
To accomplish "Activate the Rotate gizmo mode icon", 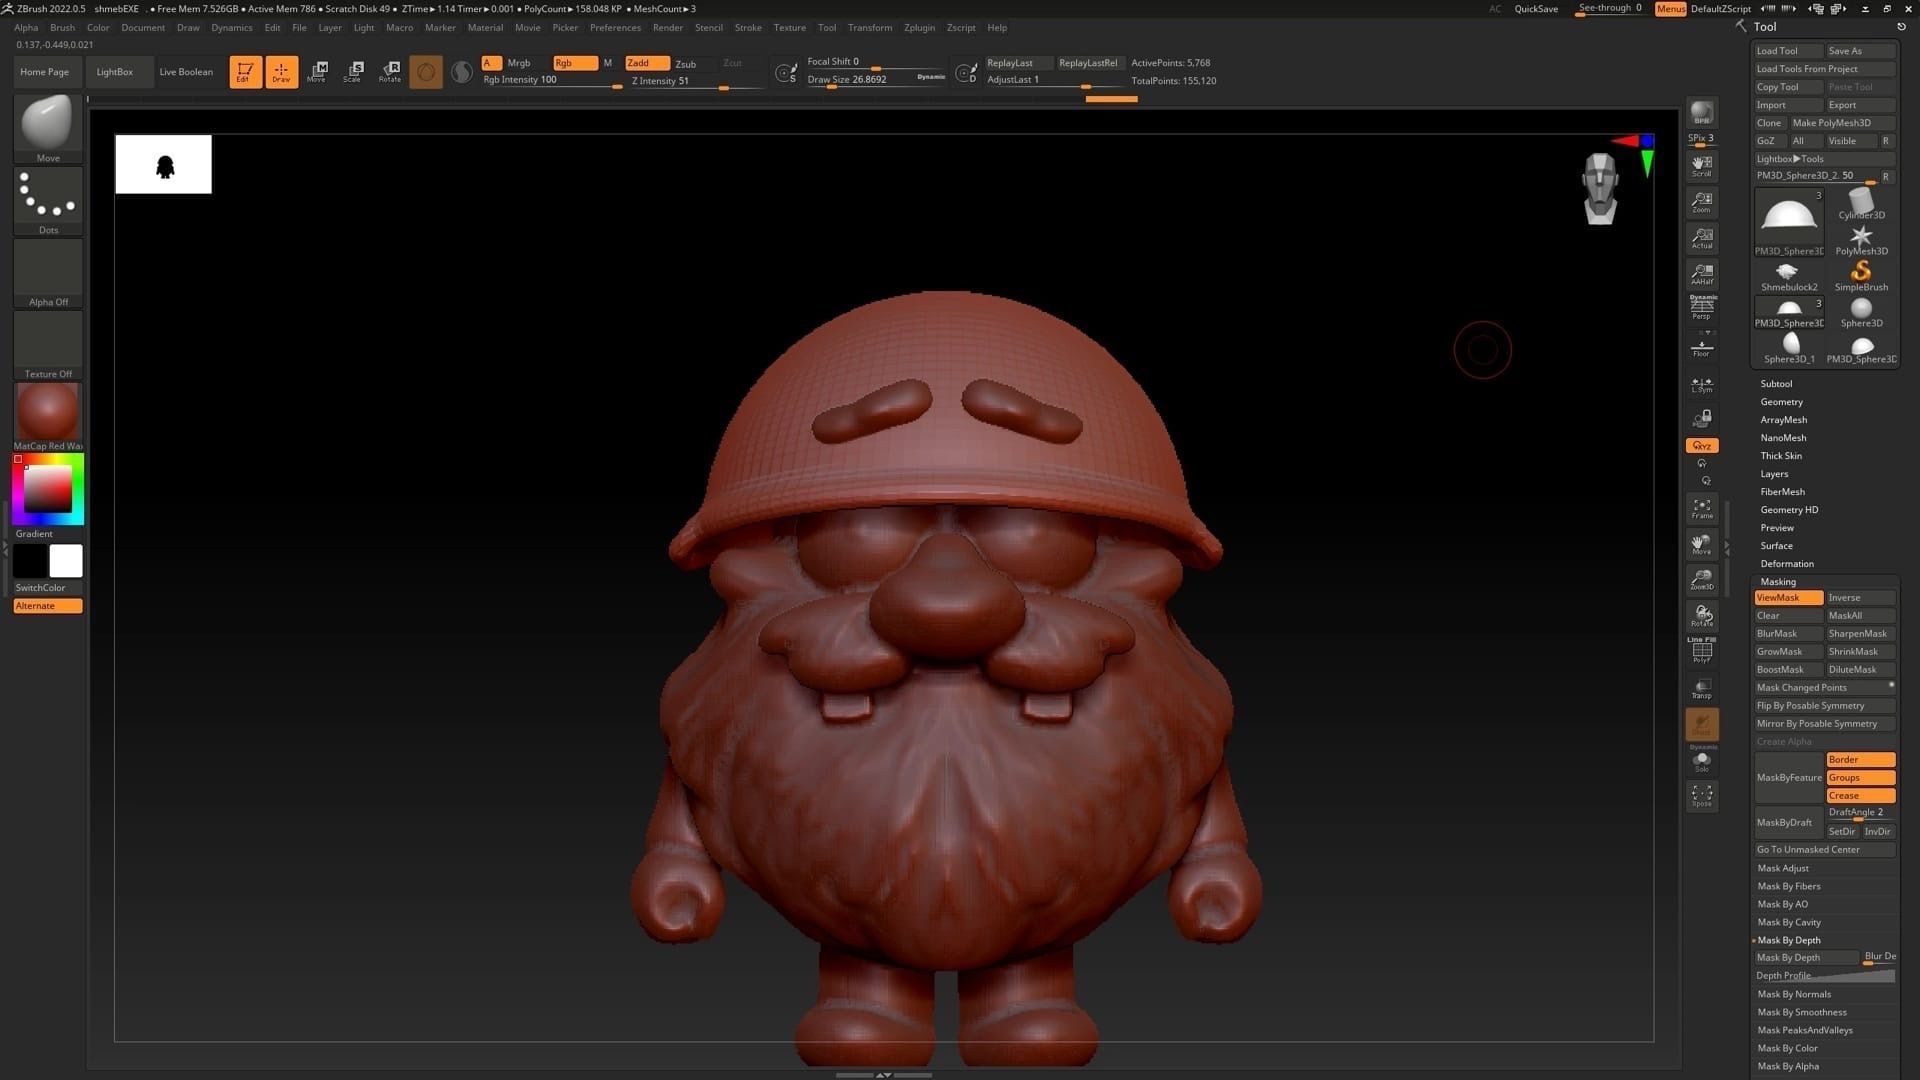I will (390, 71).
